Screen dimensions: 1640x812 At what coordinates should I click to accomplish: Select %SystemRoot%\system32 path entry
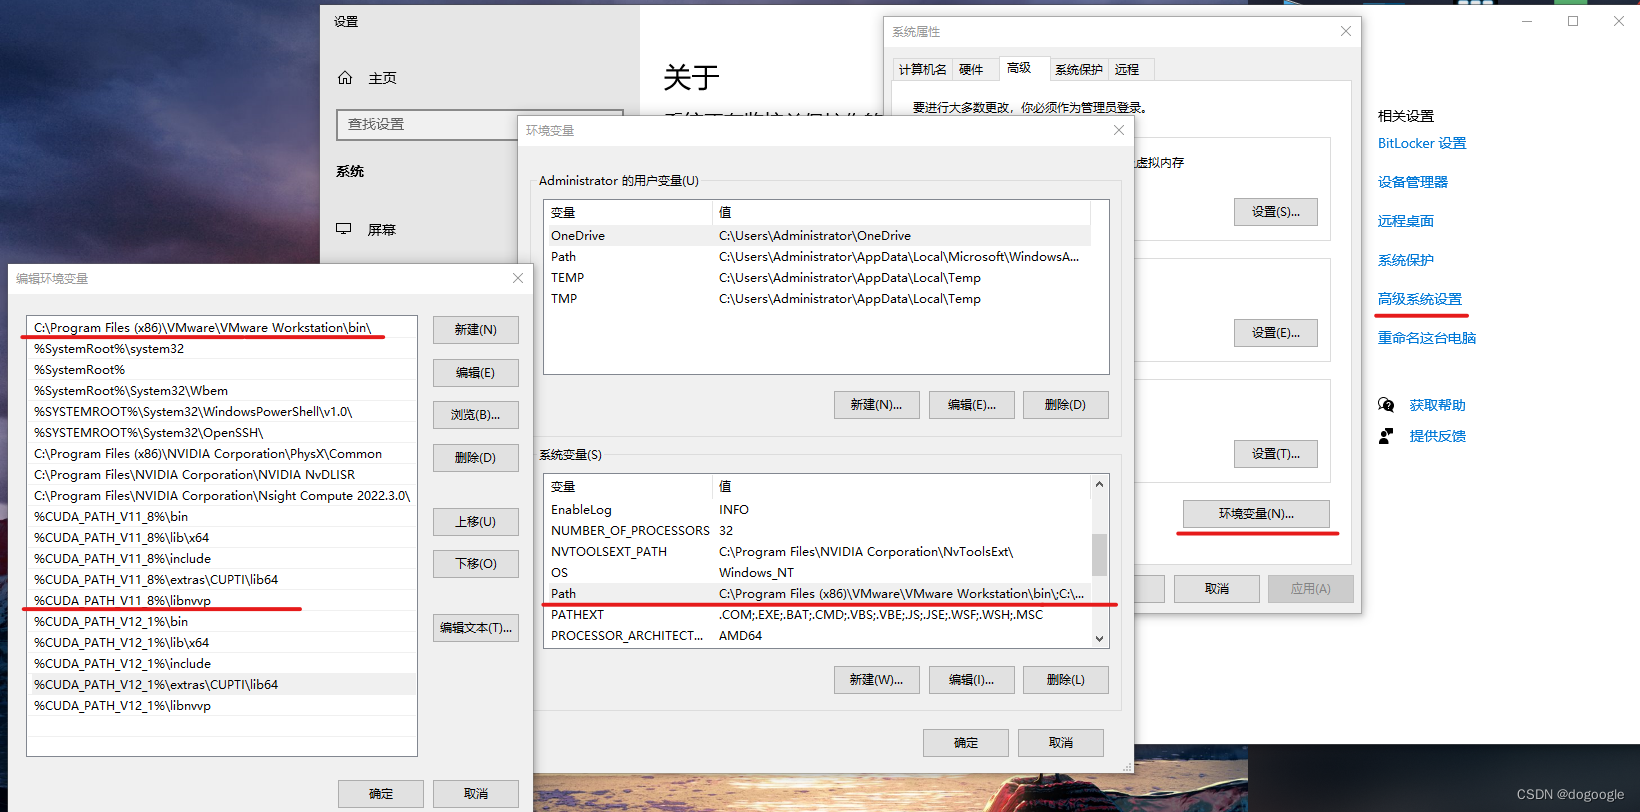coord(222,349)
